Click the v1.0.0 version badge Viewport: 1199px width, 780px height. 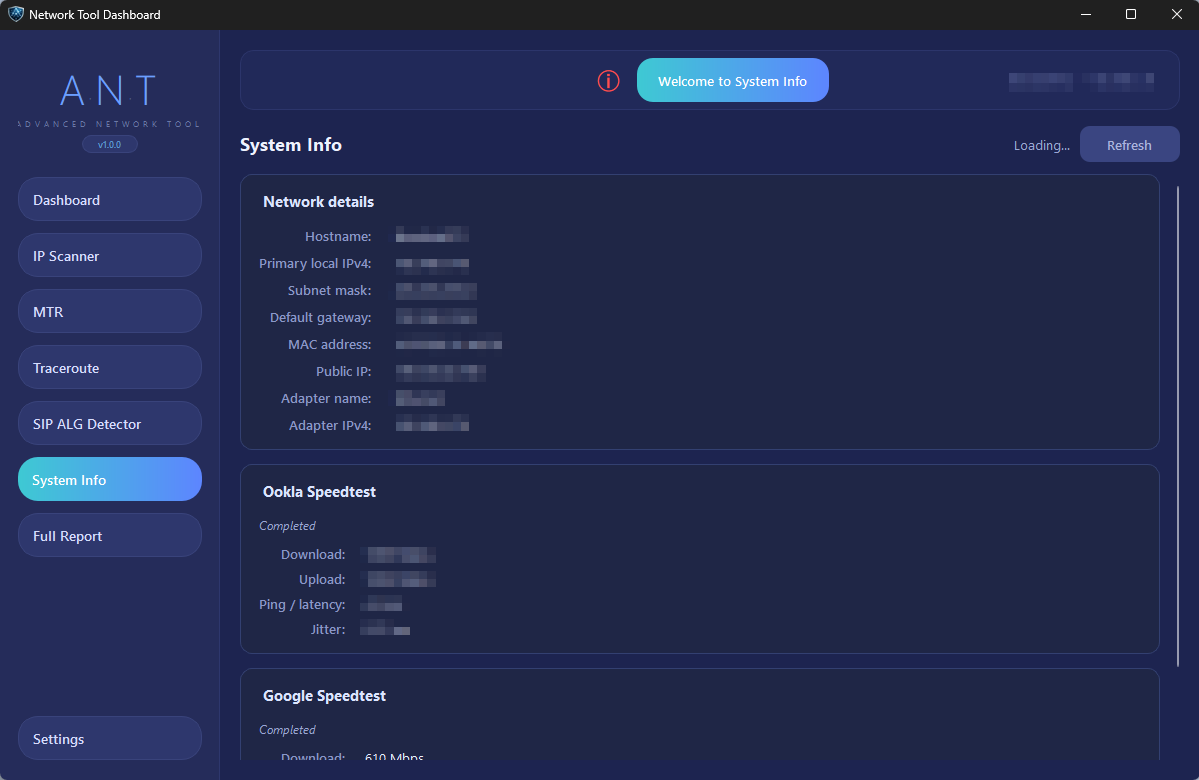point(109,144)
